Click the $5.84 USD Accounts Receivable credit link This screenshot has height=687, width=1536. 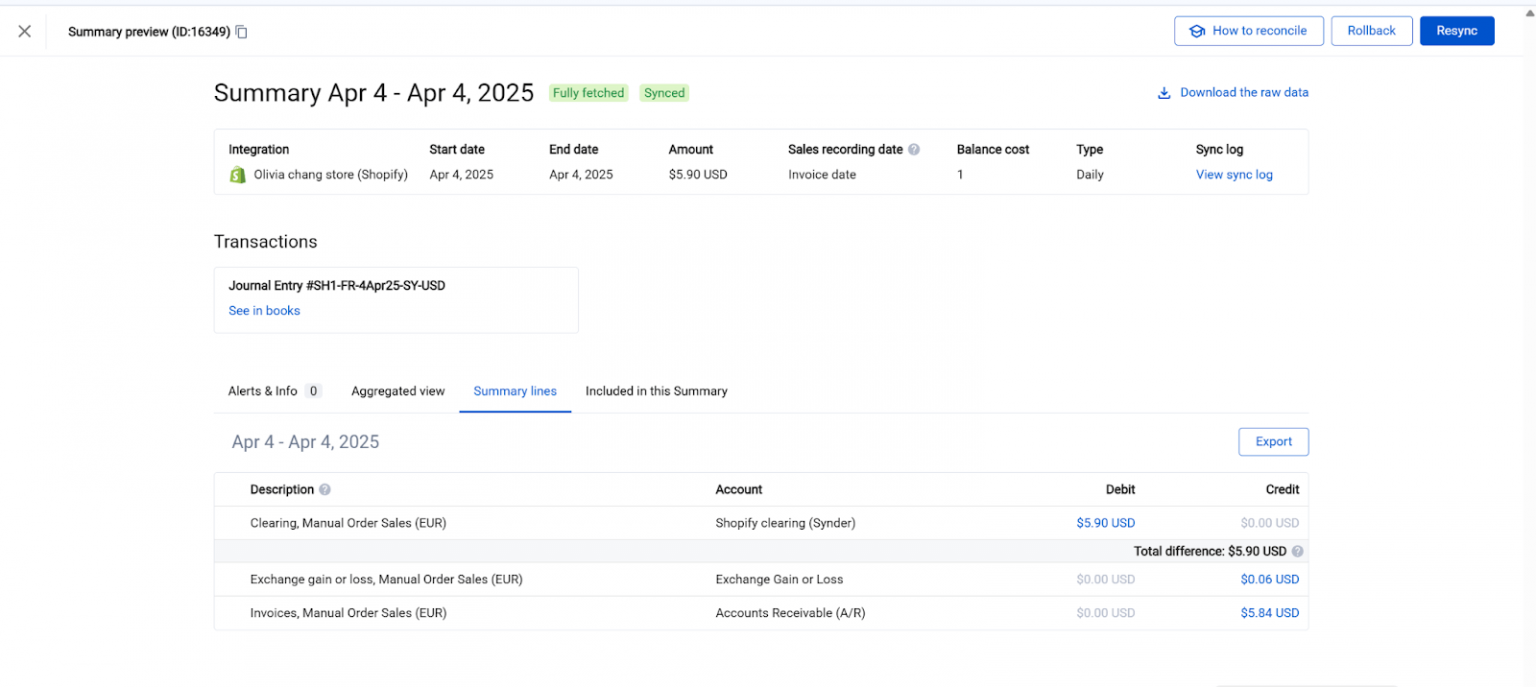coord(1270,613)
